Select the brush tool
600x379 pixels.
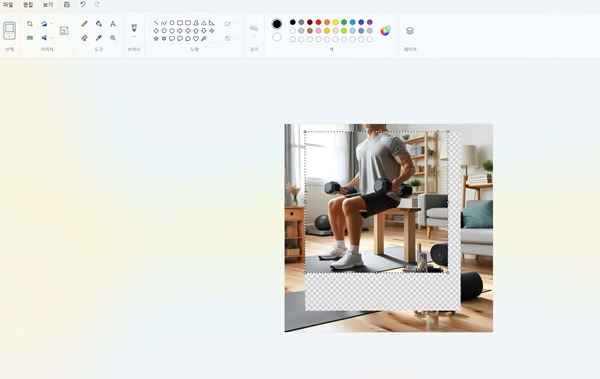click(x=134, y=28)
